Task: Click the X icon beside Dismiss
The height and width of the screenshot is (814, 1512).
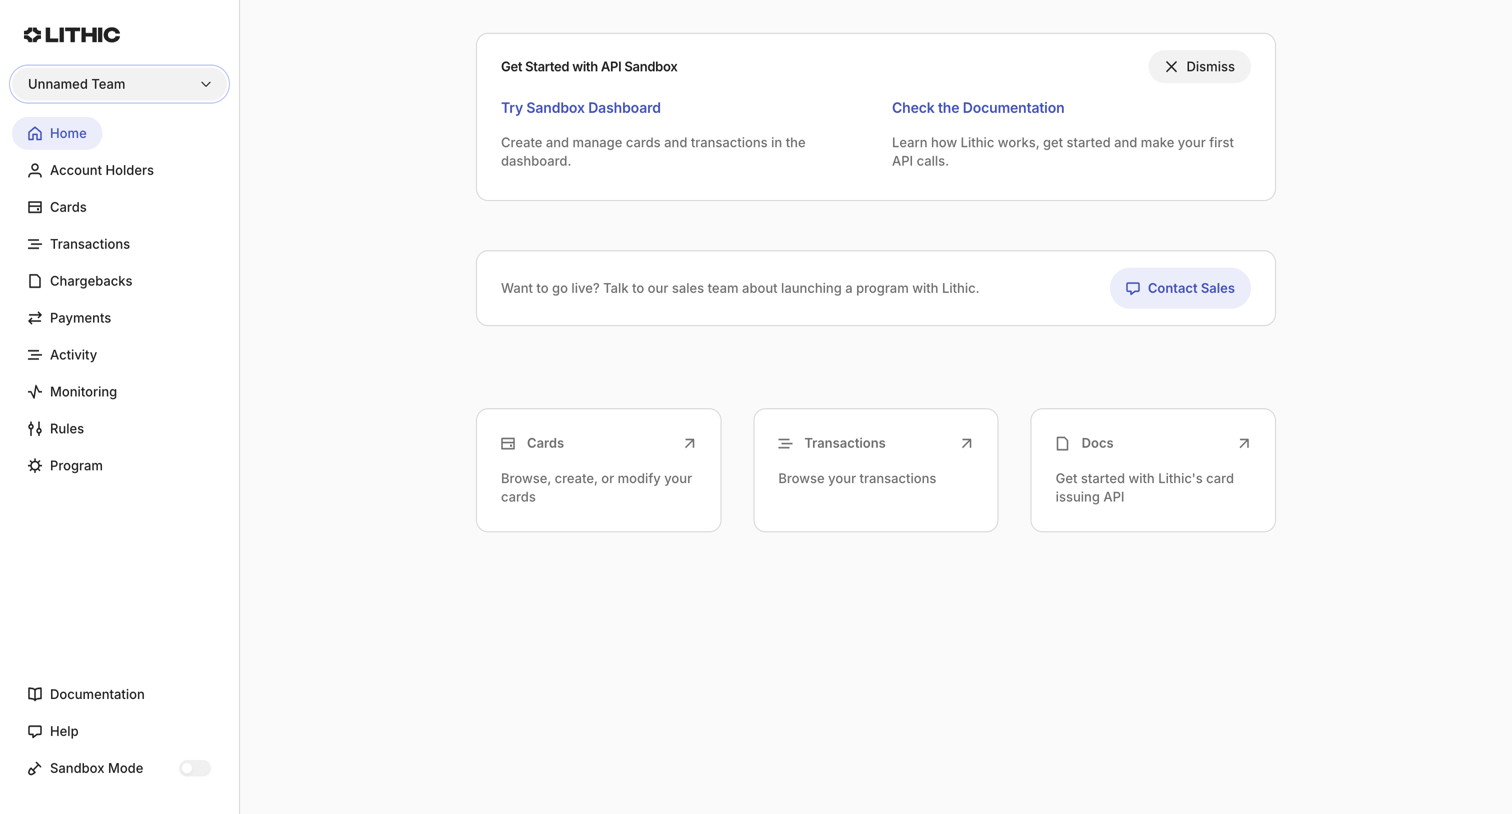Action: pos(1171,67)
